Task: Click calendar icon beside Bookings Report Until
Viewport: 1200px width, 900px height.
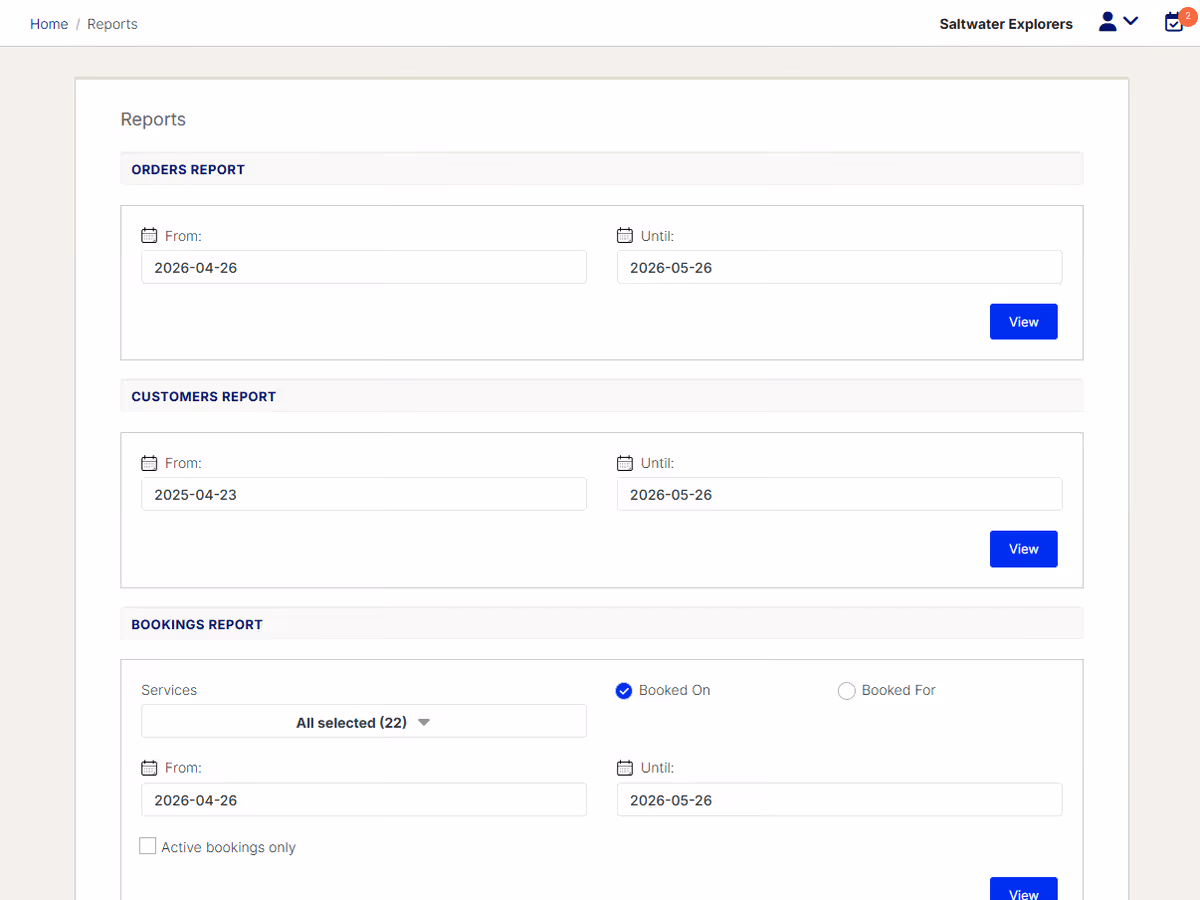Action: pyautogui.click(x=625, y=768)
